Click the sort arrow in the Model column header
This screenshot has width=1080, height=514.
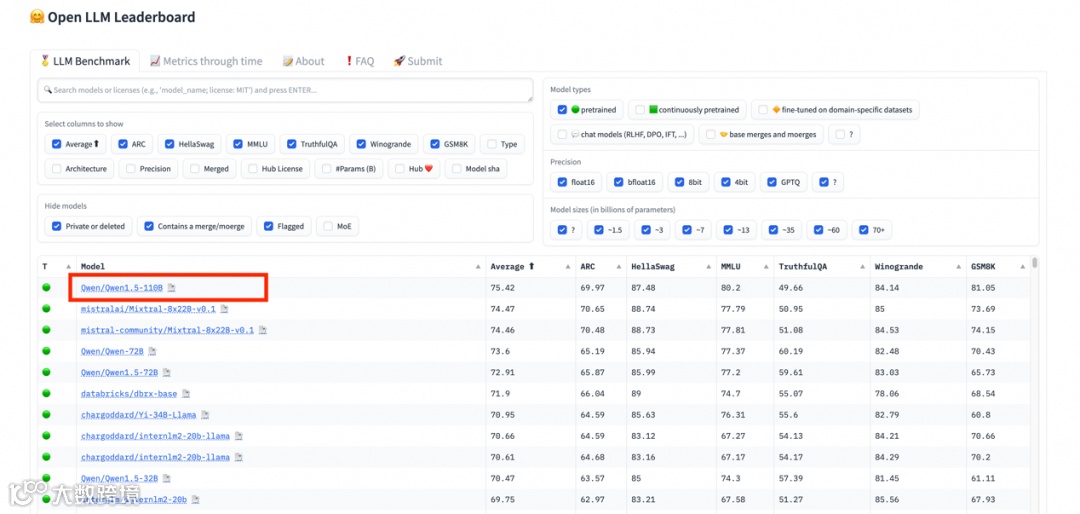(479, 267)
